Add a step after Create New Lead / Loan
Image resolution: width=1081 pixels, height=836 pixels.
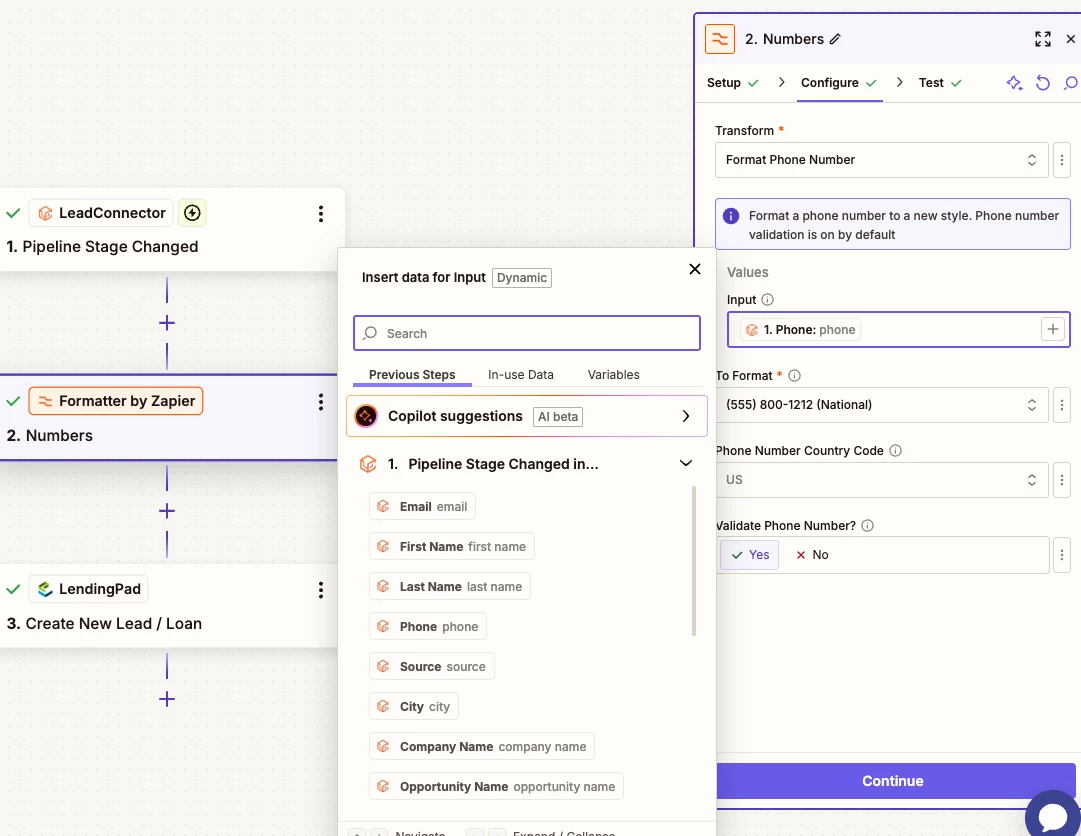pos(167,699)
